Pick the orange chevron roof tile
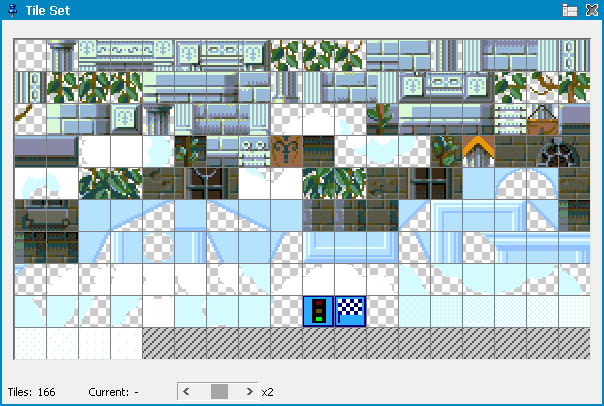Image resolution: width=604 pixels, height=406 pixels. point(478,151)
